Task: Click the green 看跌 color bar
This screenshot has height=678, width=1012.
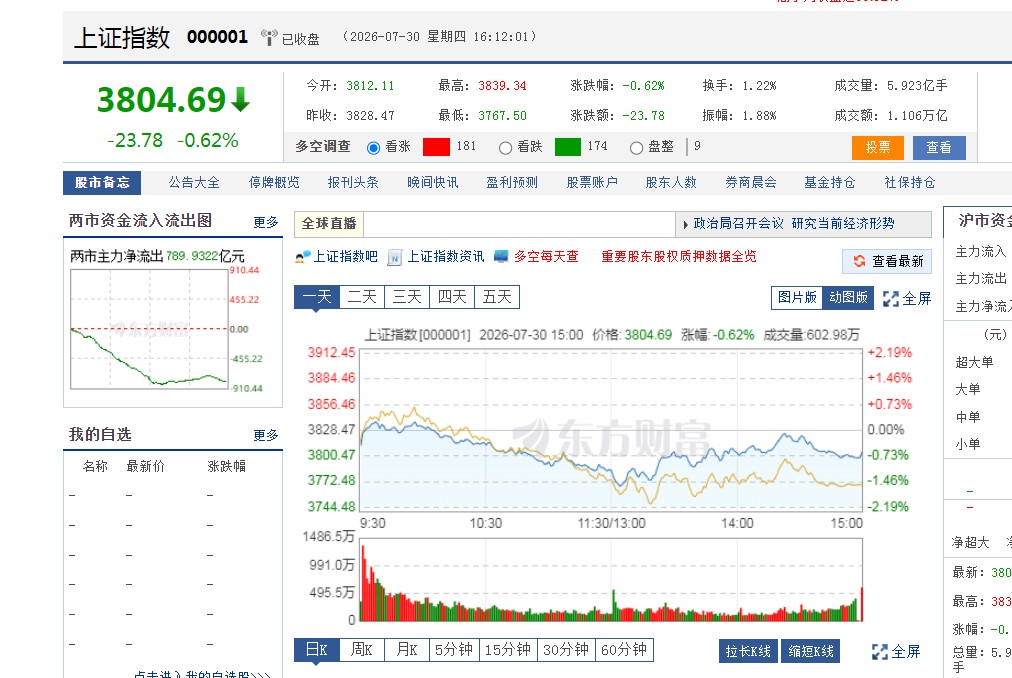Action: pyautogui.click(x=568, y=147)
